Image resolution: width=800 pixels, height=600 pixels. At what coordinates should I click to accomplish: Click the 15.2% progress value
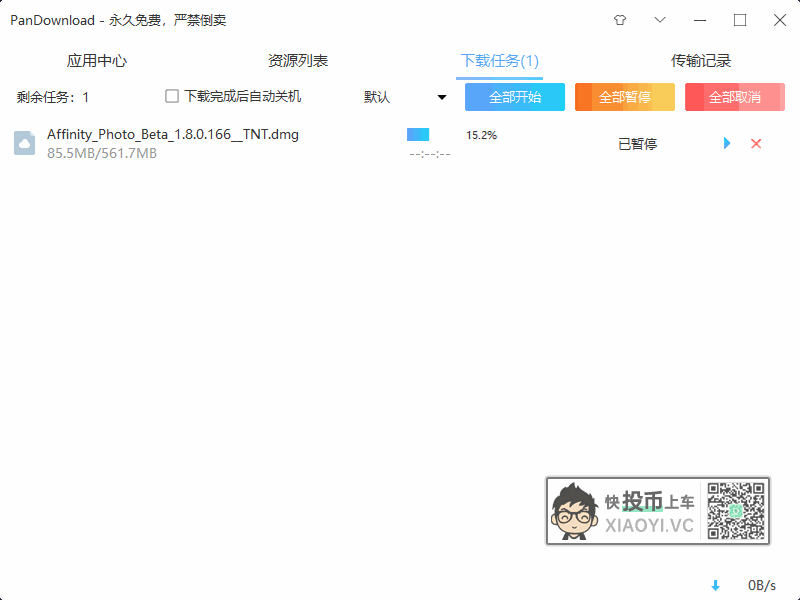coord(481,135)
